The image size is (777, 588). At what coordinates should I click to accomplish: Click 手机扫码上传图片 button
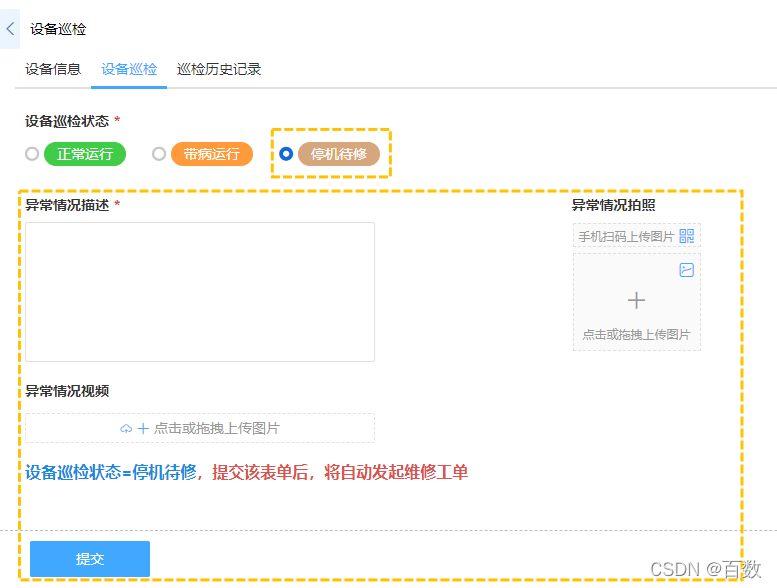click(x=637, y=236)
